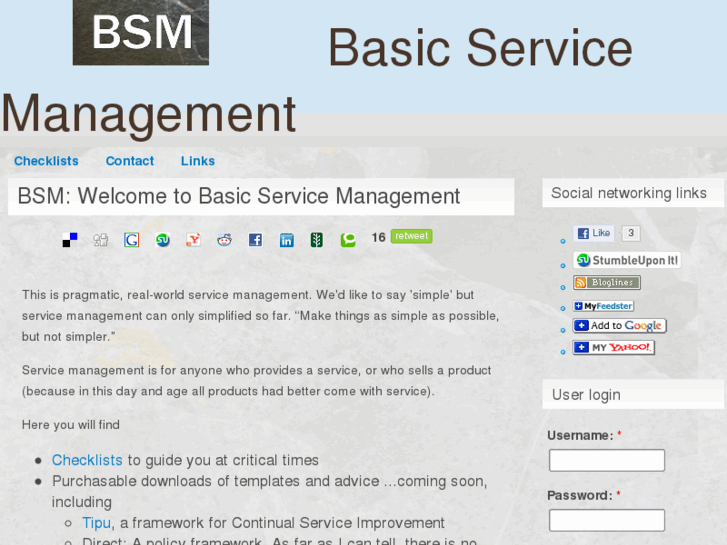Viewport: 727px width, 545px height.
Task: Click the Social networking links heading
Action: (x=629, y=193)
